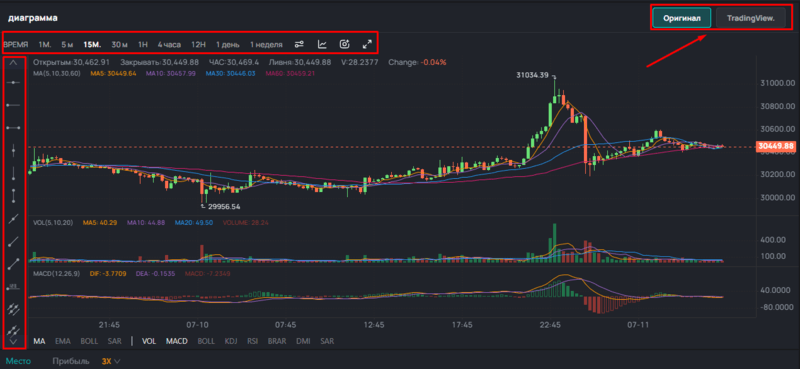Viewport: 800px width, 369px height.
Task: Select the 1 день interval
Action: click(228, 45)
